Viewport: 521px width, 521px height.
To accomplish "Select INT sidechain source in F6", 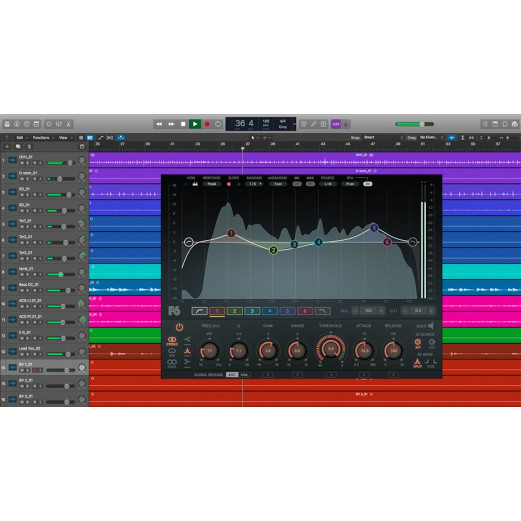I will pyautogui.click(x=417, y=343).
